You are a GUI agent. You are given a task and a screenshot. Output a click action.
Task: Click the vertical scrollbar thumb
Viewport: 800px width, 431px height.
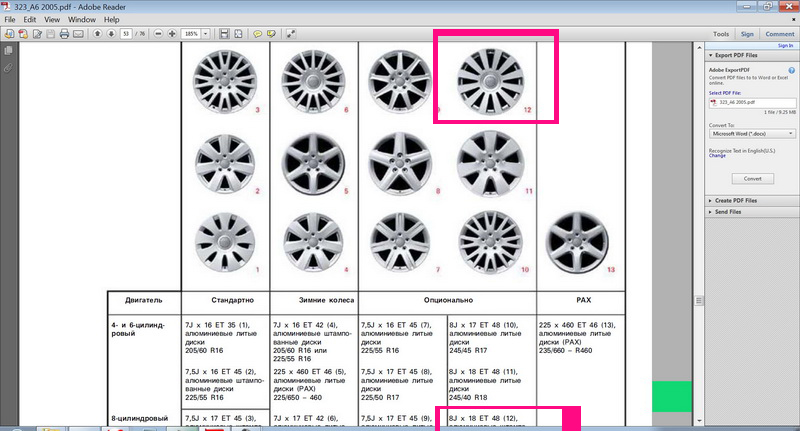coord(699,300)
